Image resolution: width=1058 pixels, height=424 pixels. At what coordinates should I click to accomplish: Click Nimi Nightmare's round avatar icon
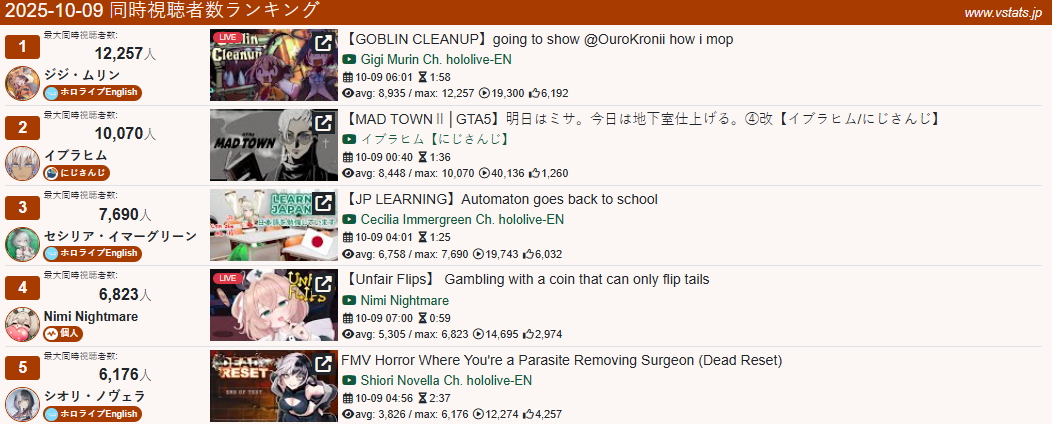pyautogui.click(x=22, y=325)
